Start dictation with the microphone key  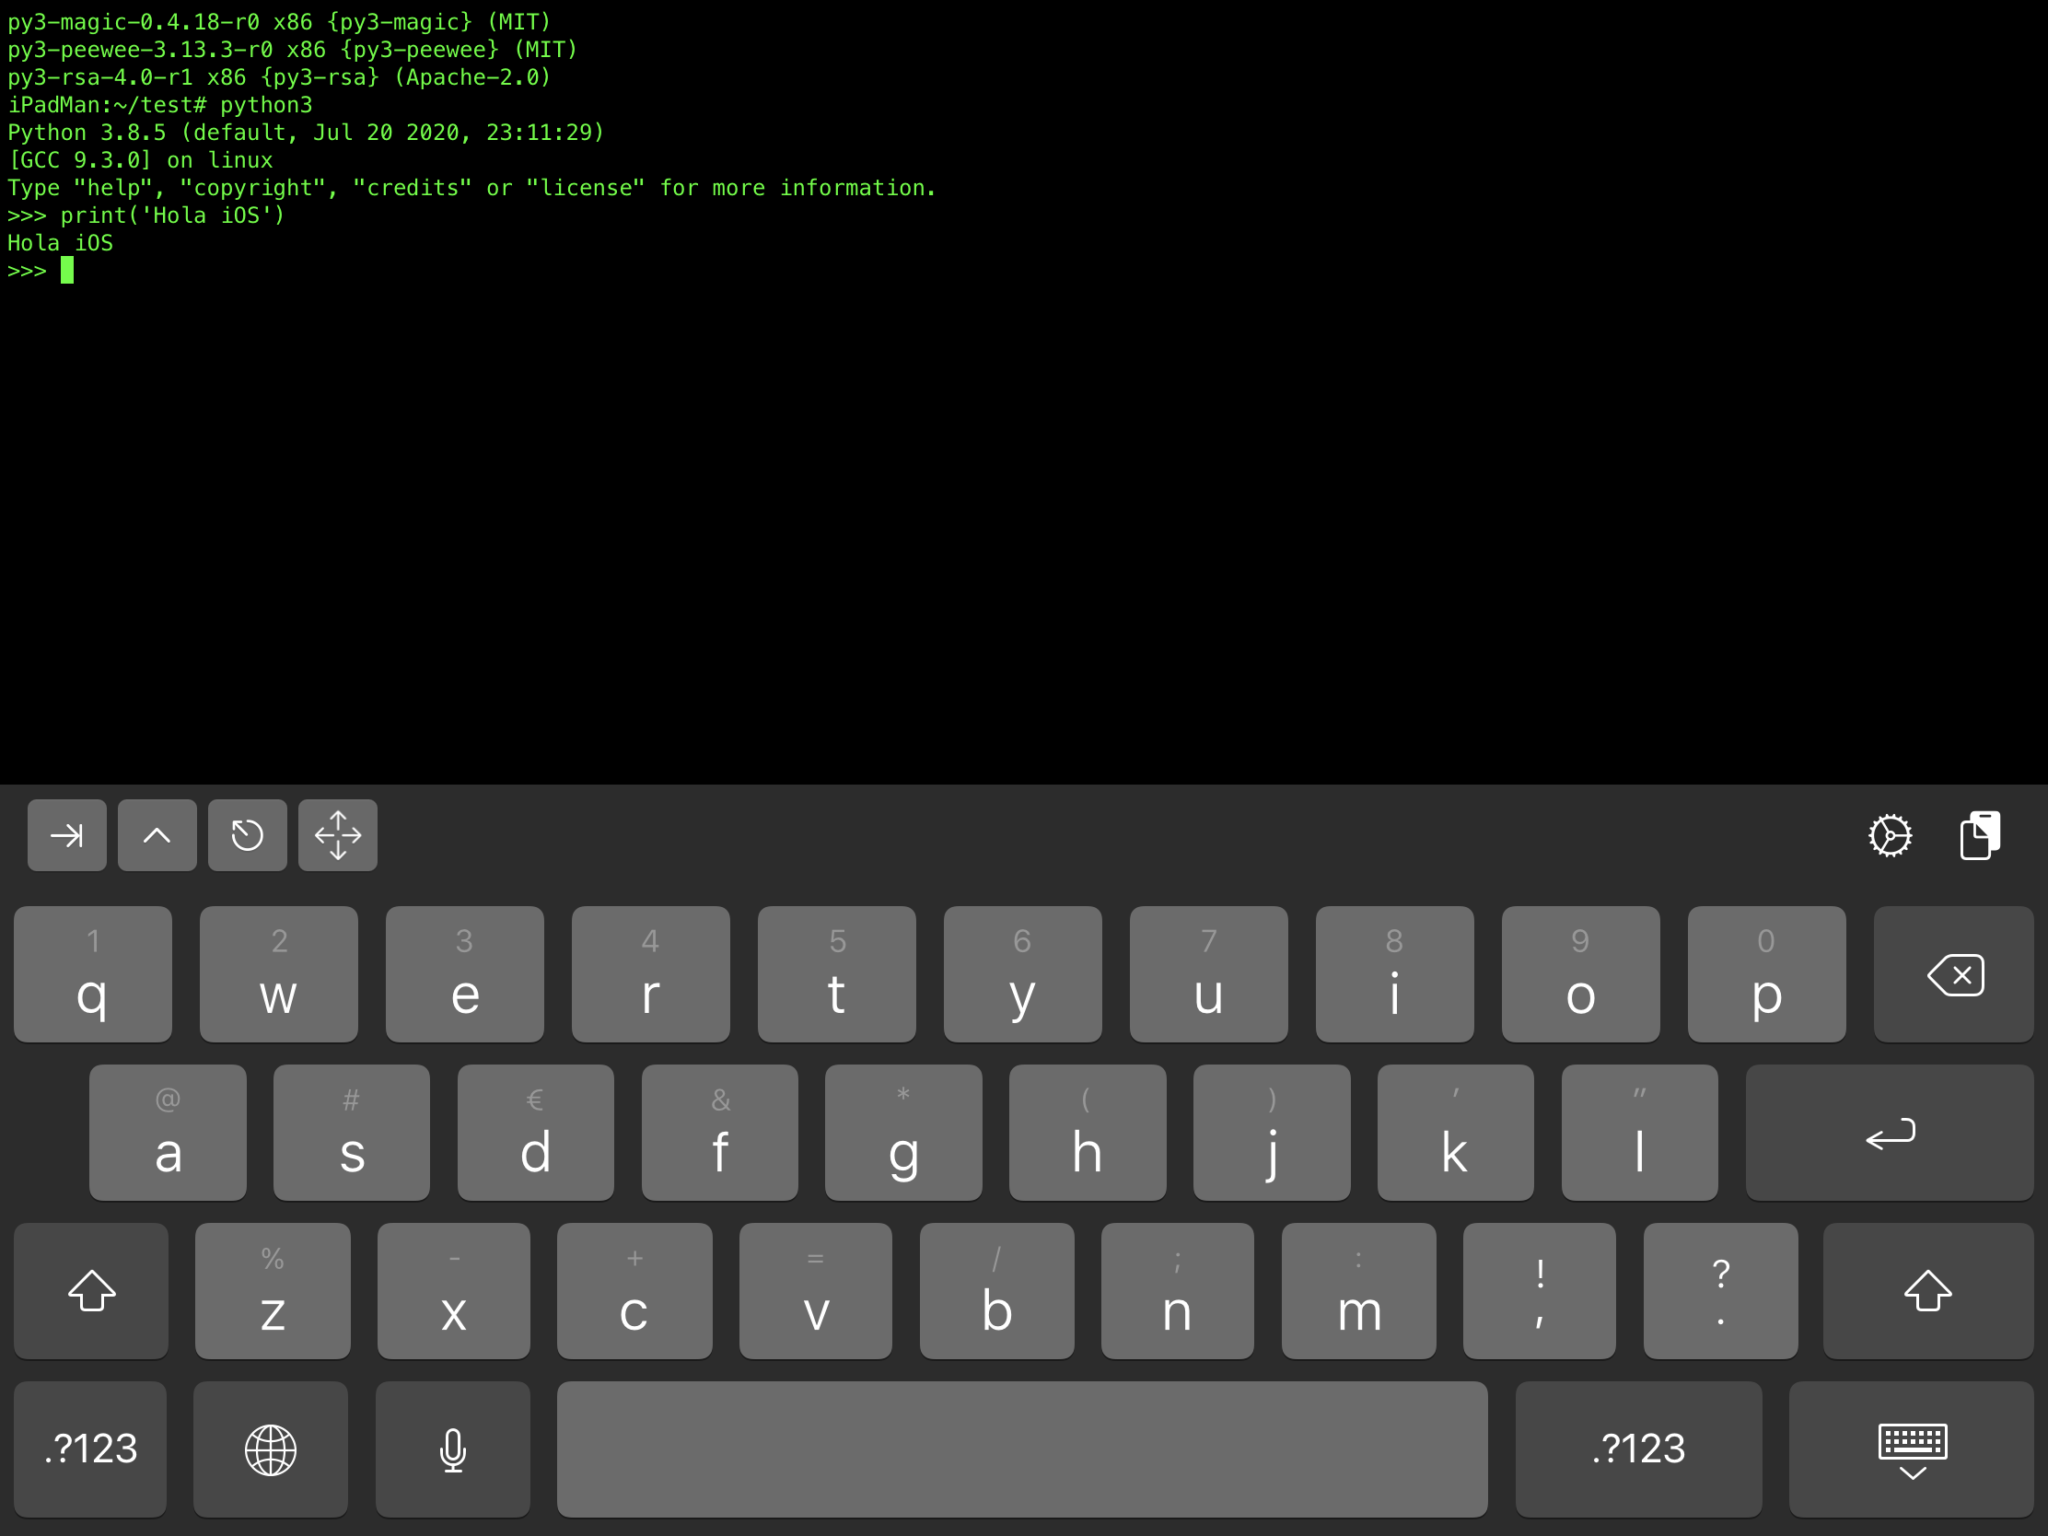coord(452,1449)
